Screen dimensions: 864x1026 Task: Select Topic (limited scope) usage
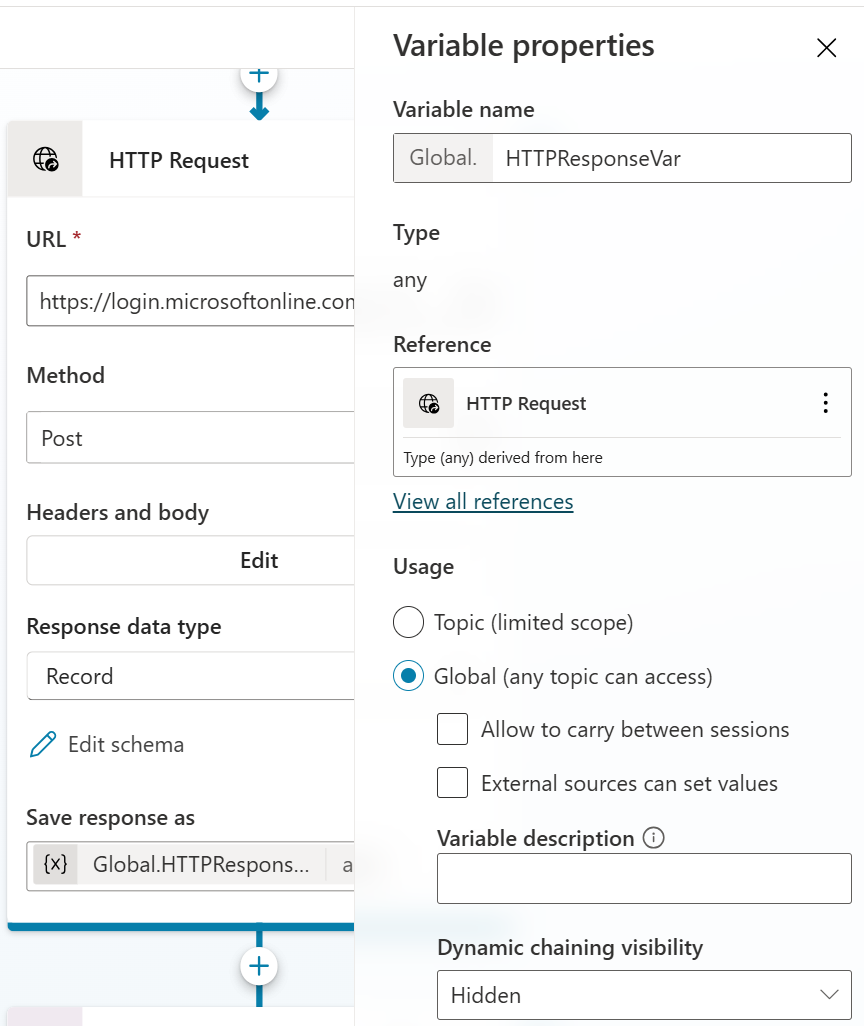point(408,623)
